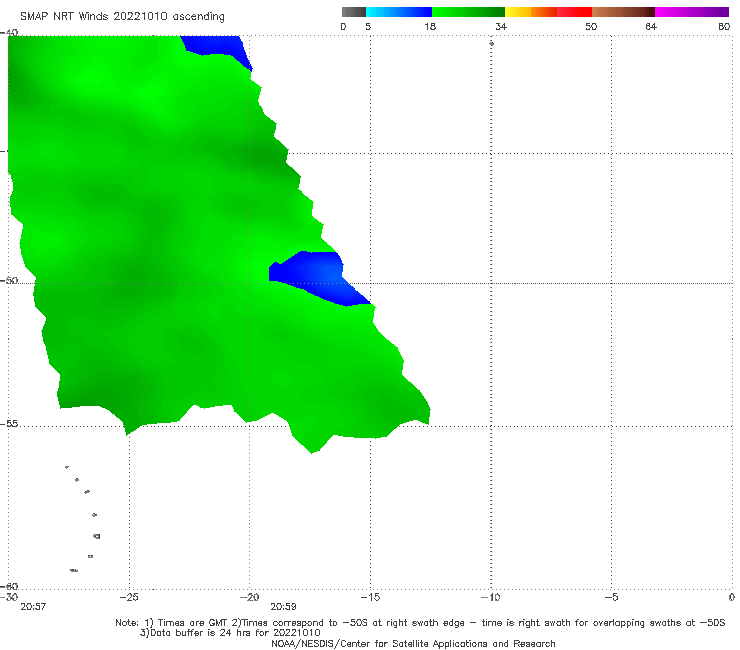Click the 'Data buffer is 24 hrs' note
740x650 pixels.
tap(230, 633)
